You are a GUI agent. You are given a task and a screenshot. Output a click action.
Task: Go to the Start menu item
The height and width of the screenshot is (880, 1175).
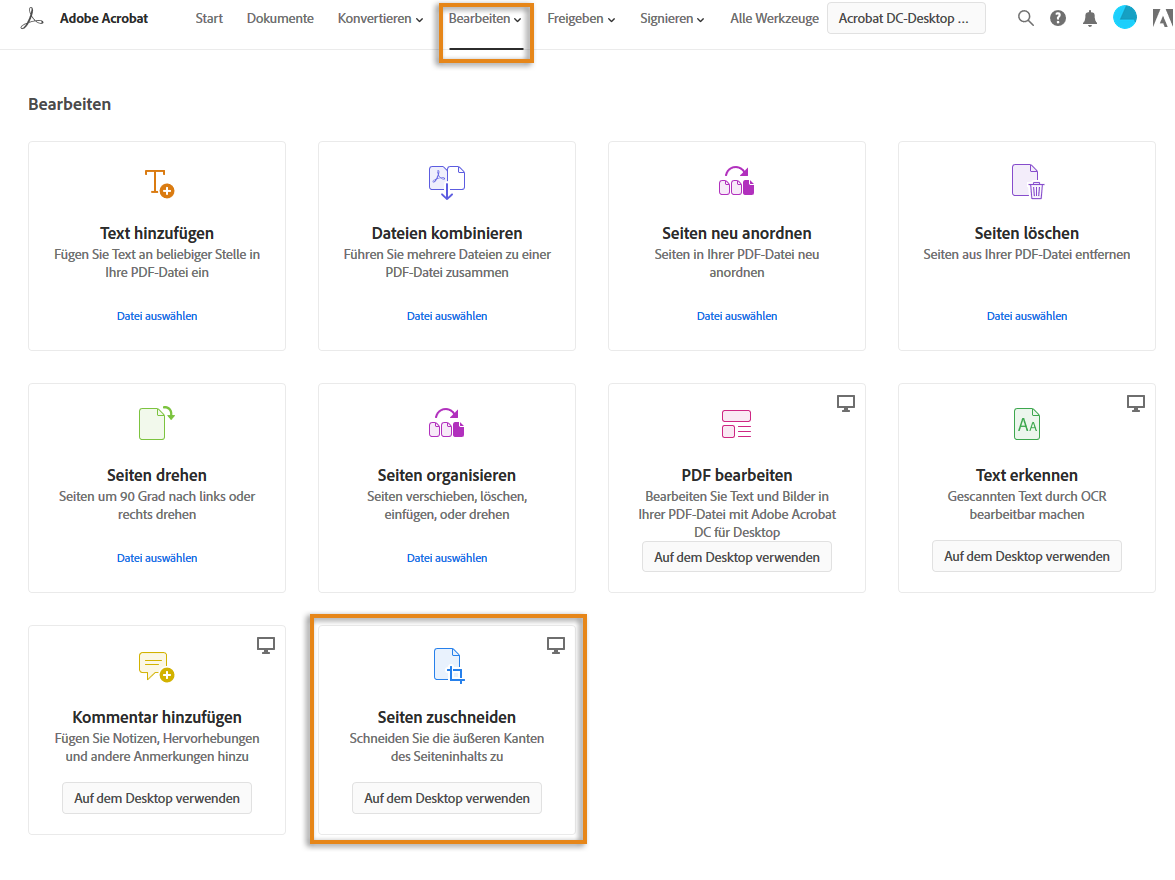click(x=208, y=18)
